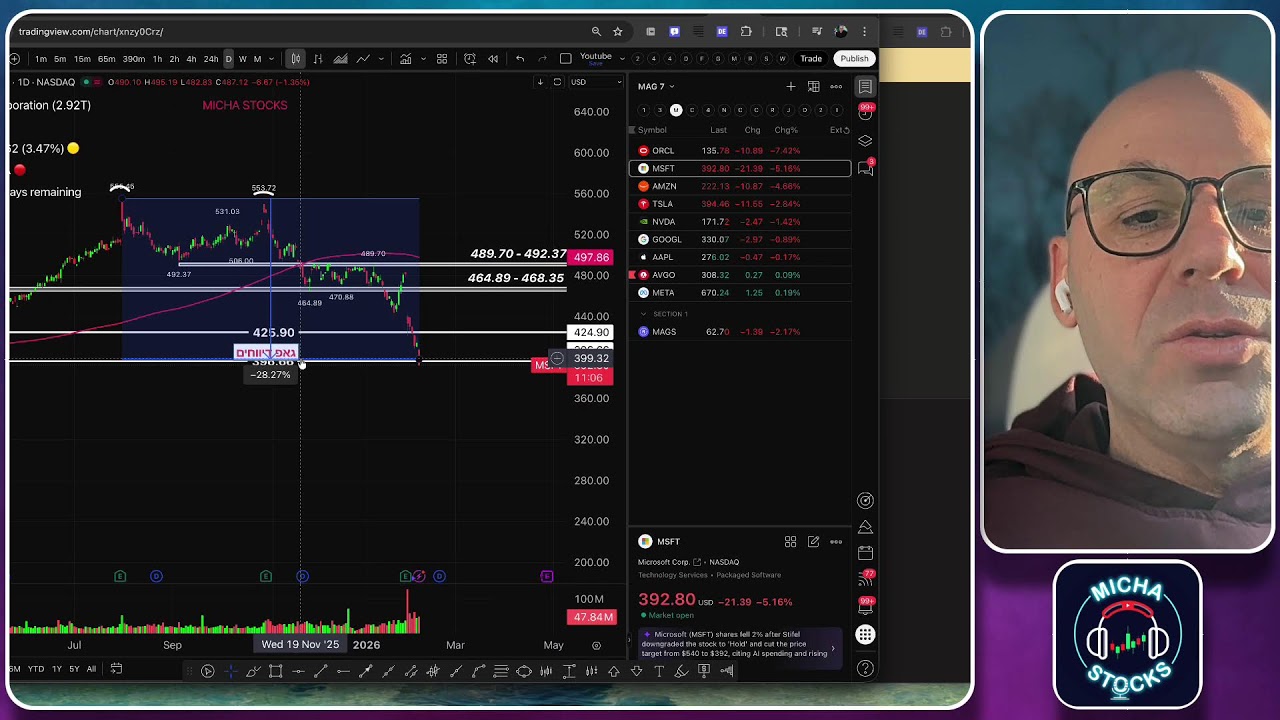Open the watchlist more options ellipsis

tap(836, 87)
